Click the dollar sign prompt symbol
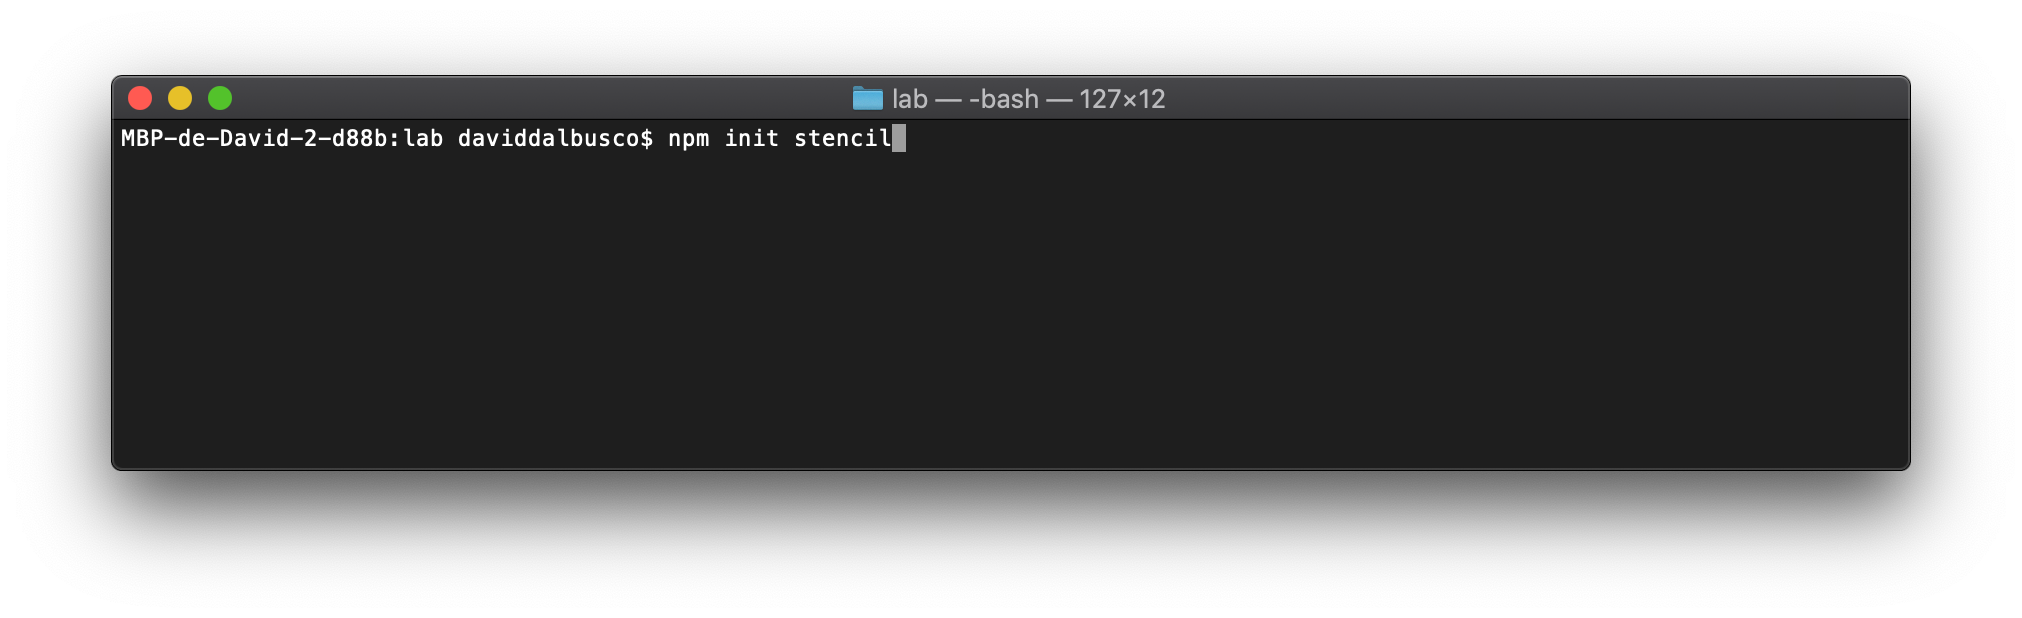This screenshot has height=618, width=2022. [643, 138]
